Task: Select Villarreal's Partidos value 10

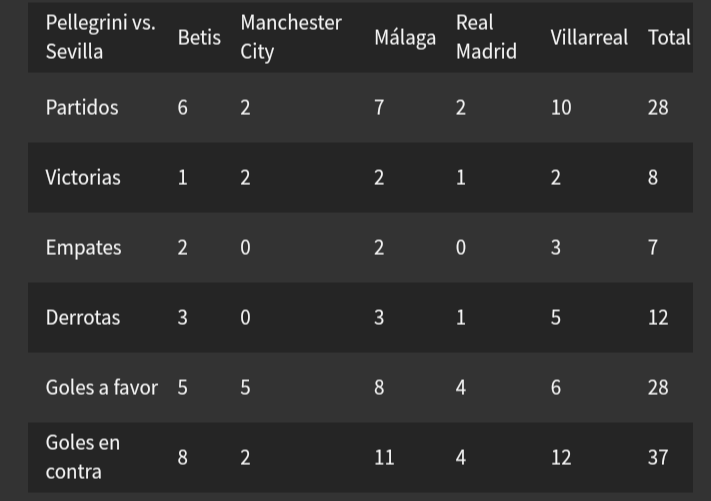Action: [x=561, y=108]
